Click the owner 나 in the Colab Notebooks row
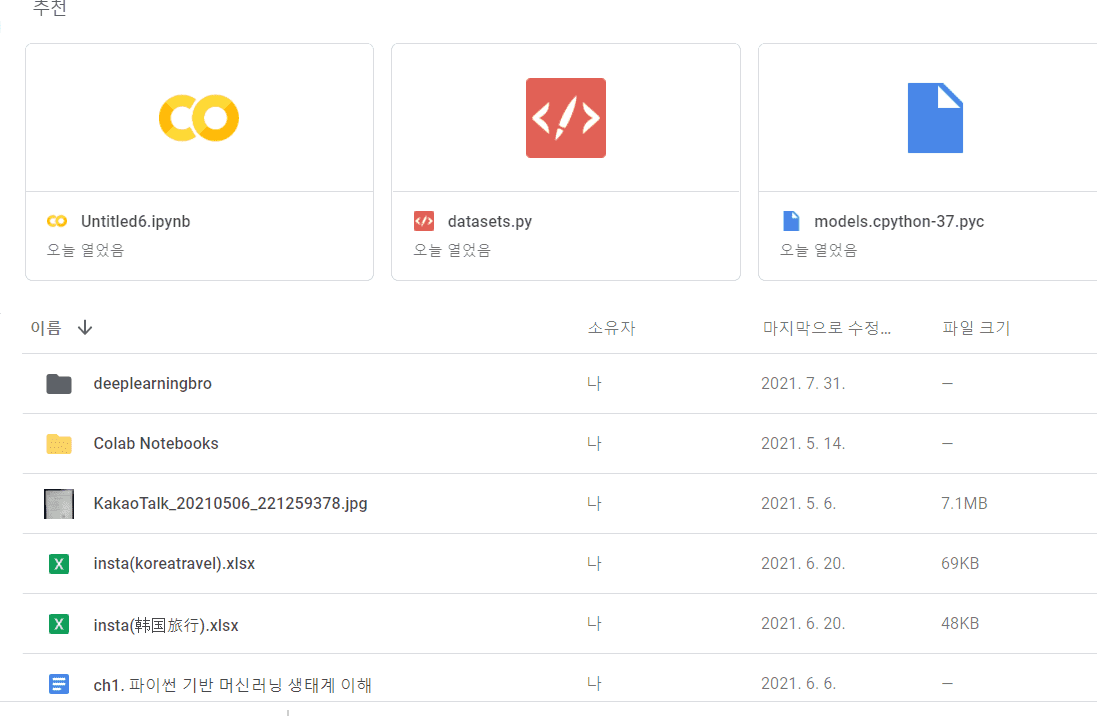Screen dimensions: 1097x716 [594, 444]
